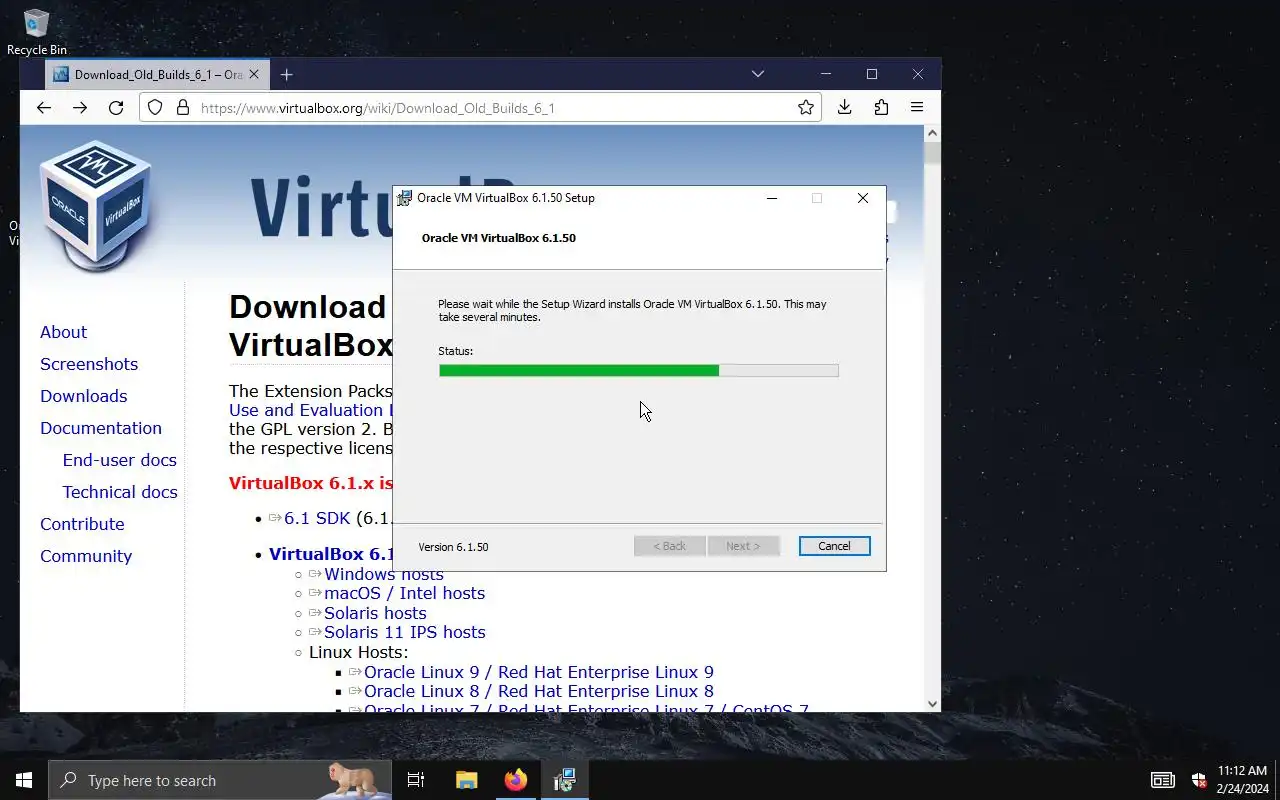Viewport: 1280px width, 800px height.
Task: View site security padlock info
Action: pyautogui.click(x=182, y=108)
